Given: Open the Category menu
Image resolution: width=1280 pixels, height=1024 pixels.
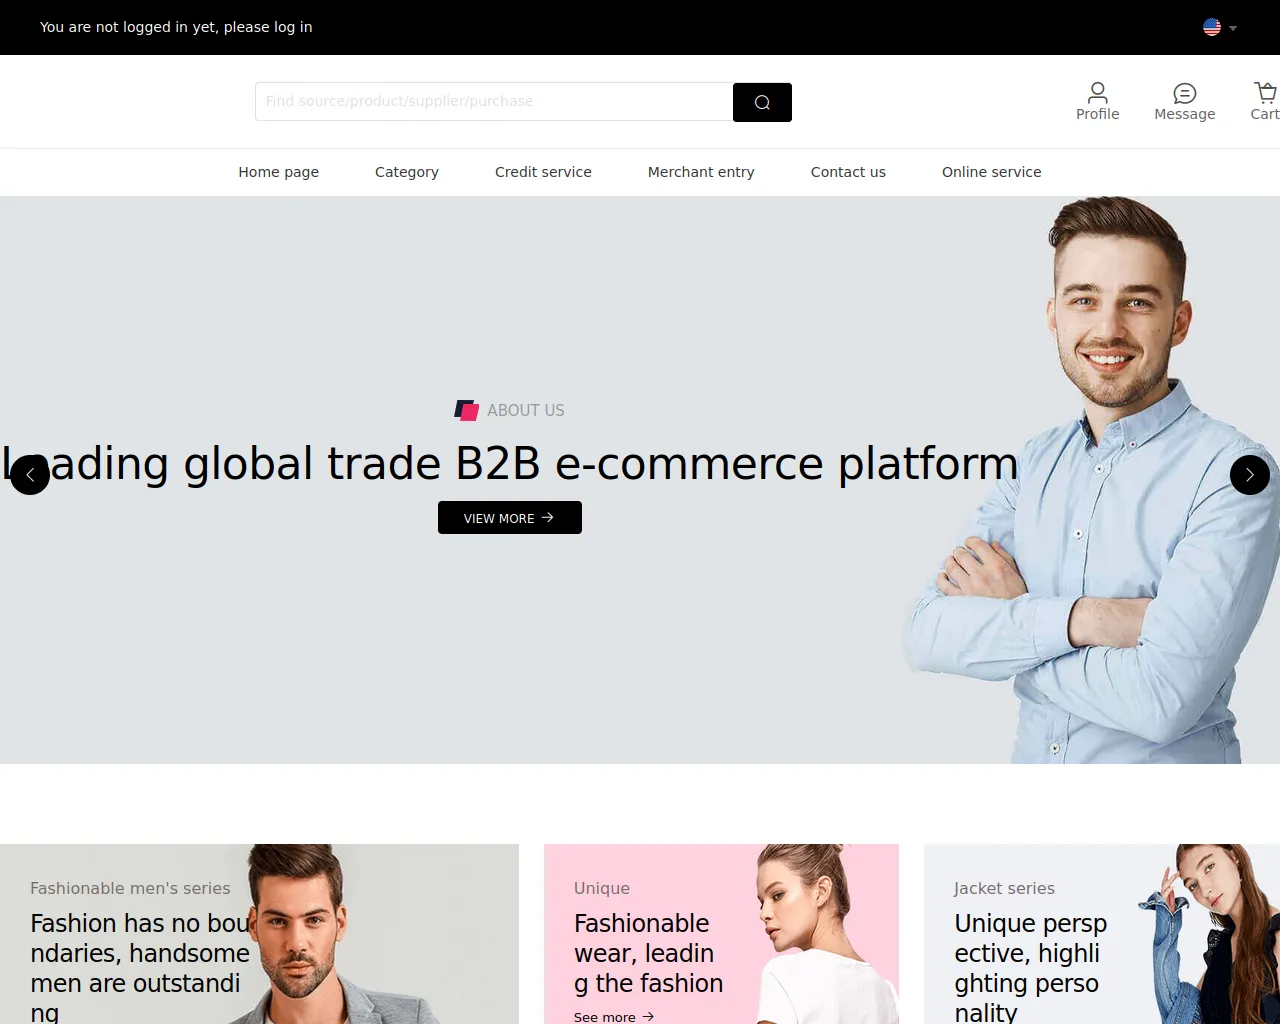Looking at the screenshot, I should (407, 172).
